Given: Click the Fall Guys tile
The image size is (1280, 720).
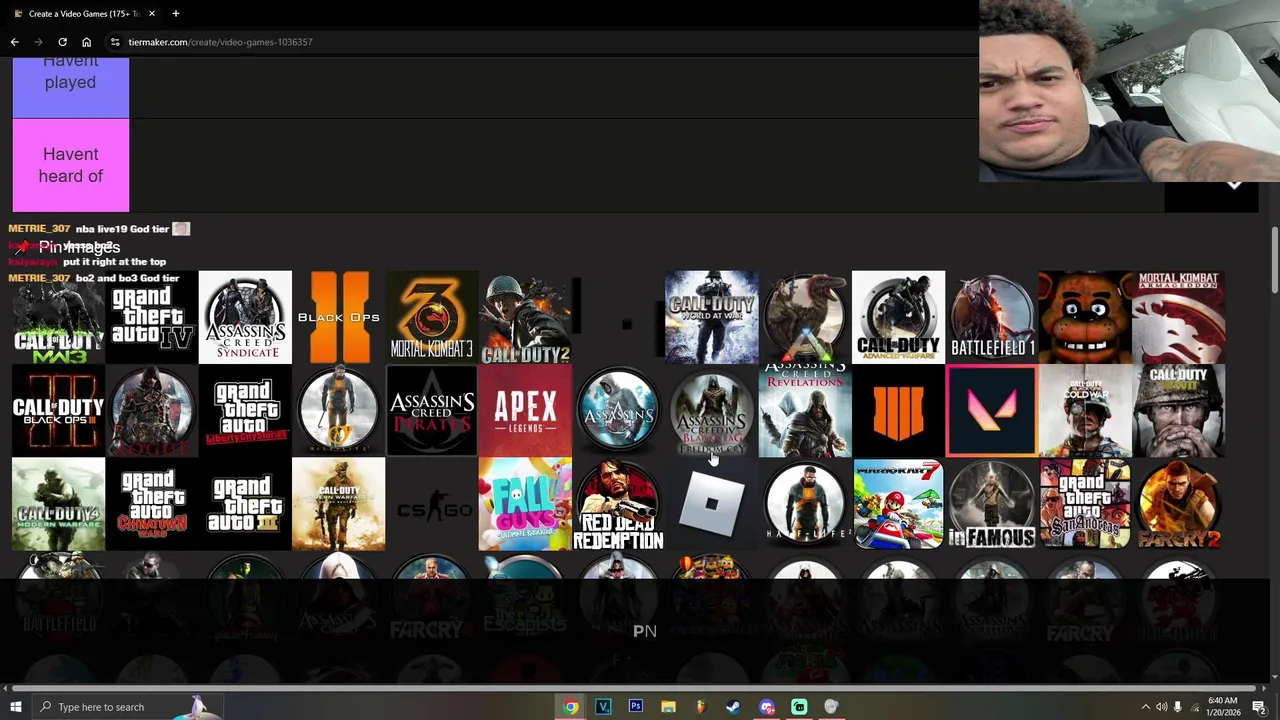Looking at the screenshot, I should [525, 504].
